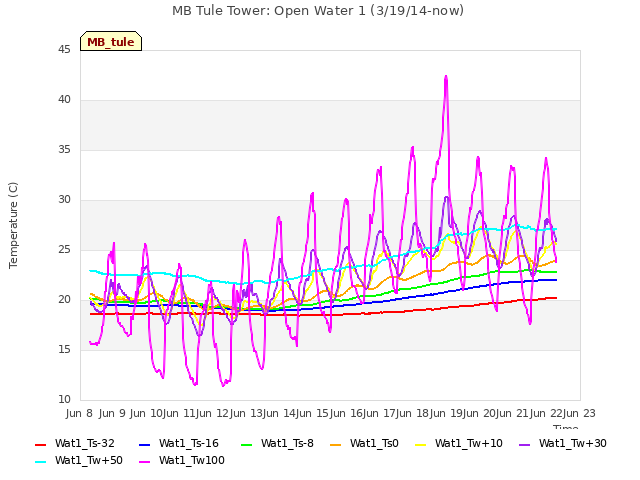
Task: Click the cyan Wat1_Tw+50 legend swatch
Action: (x=41, y=462)
